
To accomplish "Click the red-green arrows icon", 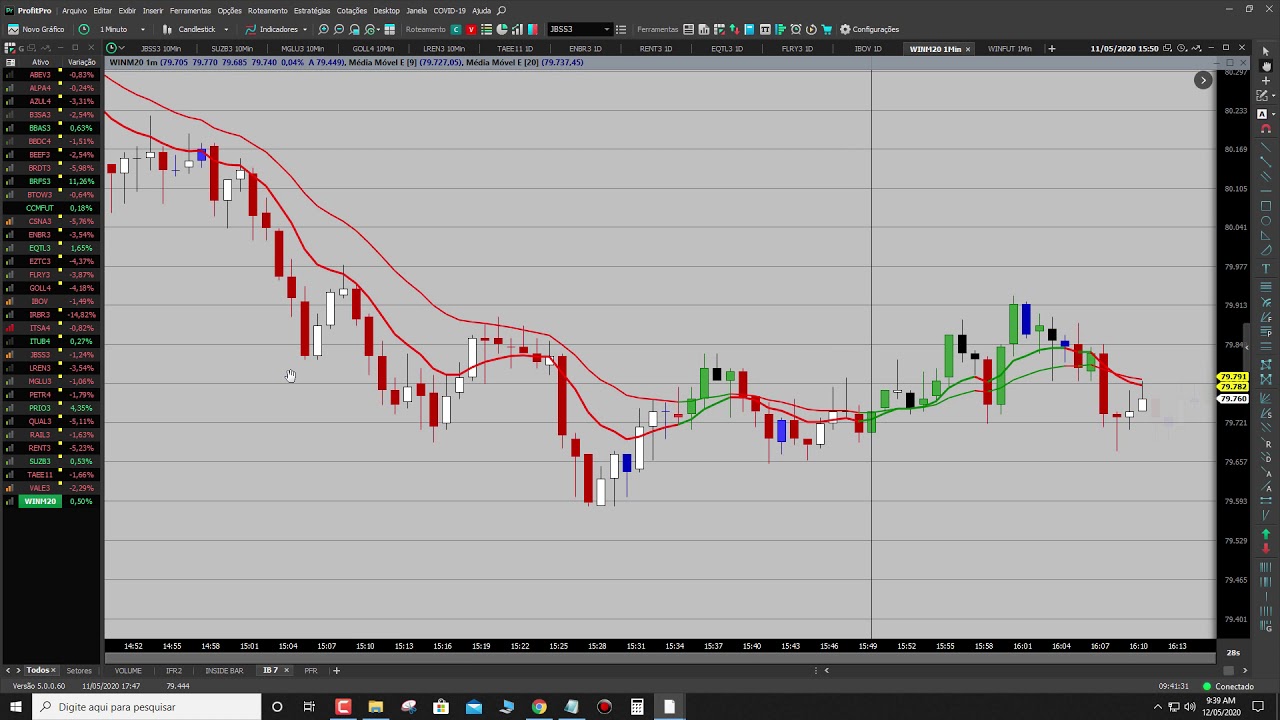I will point(734,29).
